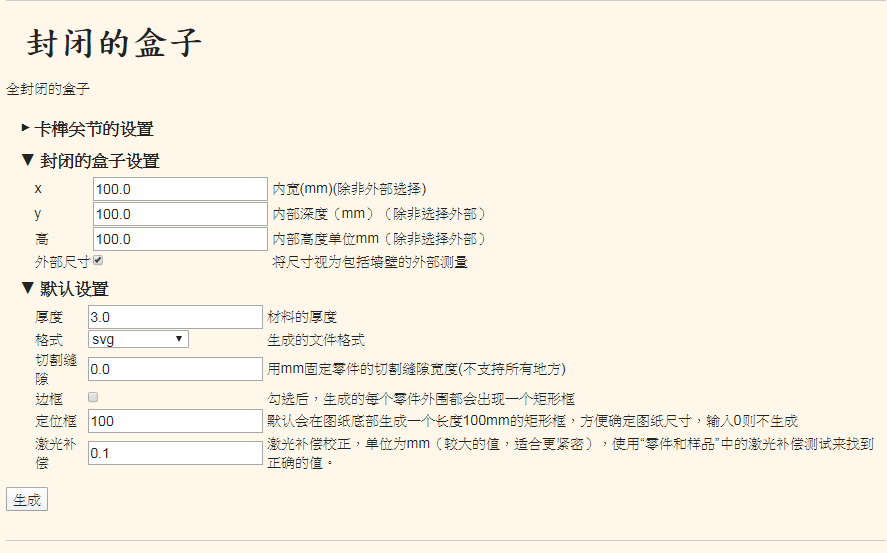Click the 封闭的盒子 page heading
Image resolution: width=887 pixels, height=553 pixels.
115,45
